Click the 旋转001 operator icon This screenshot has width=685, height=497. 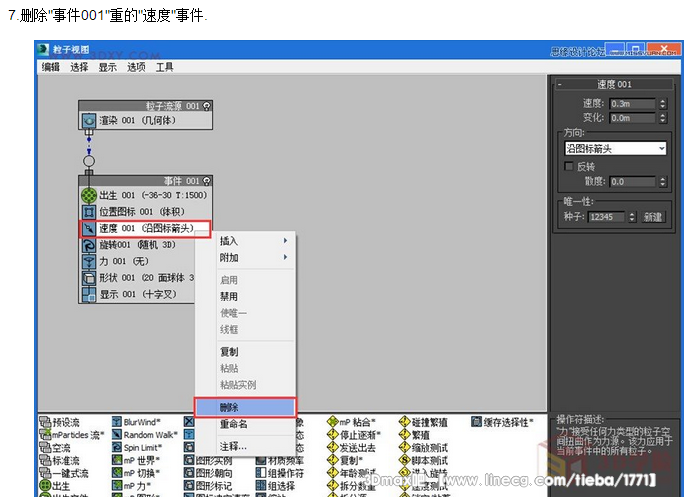[89, 245]
